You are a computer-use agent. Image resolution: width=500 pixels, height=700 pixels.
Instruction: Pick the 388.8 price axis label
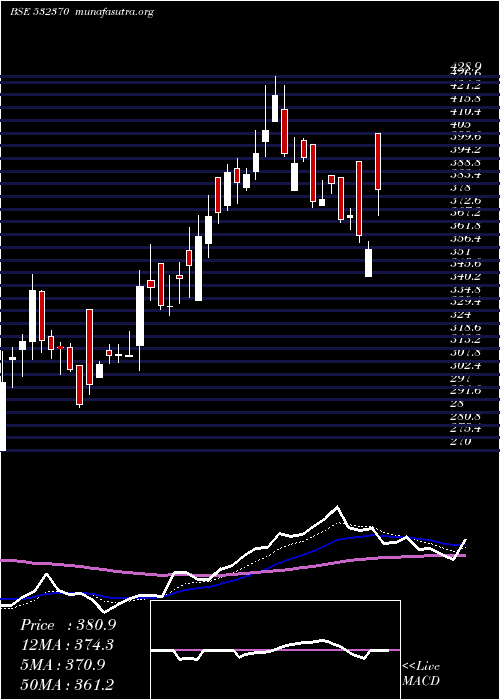click(465, 162)
